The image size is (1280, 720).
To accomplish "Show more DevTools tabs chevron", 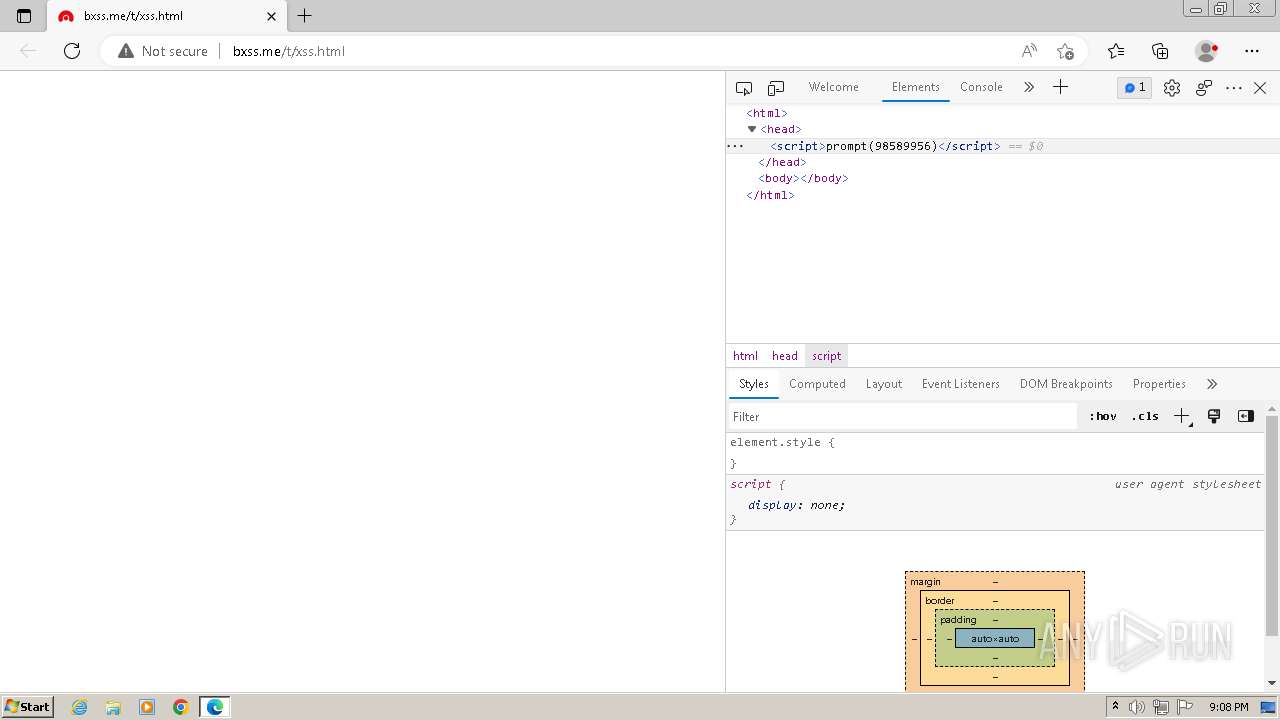I will 1029,87.
